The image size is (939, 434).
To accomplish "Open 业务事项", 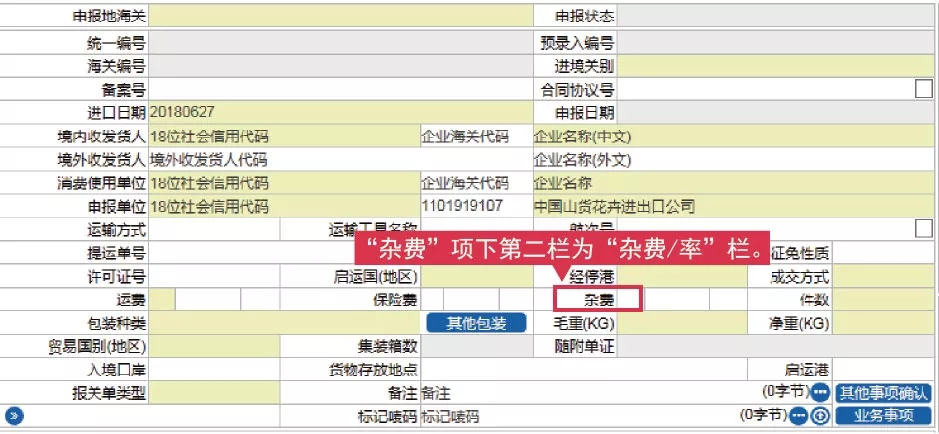I will 884,415.
